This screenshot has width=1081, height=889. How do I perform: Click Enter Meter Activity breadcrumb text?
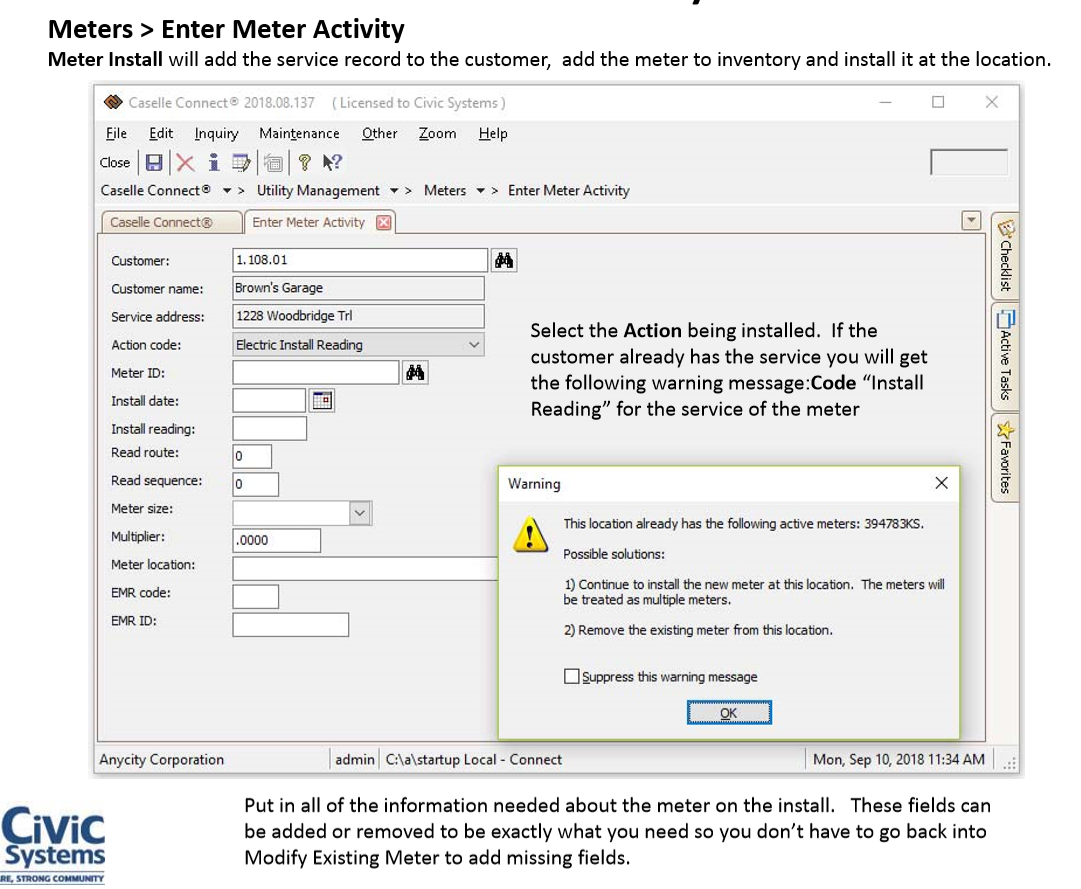coord(569,191)
